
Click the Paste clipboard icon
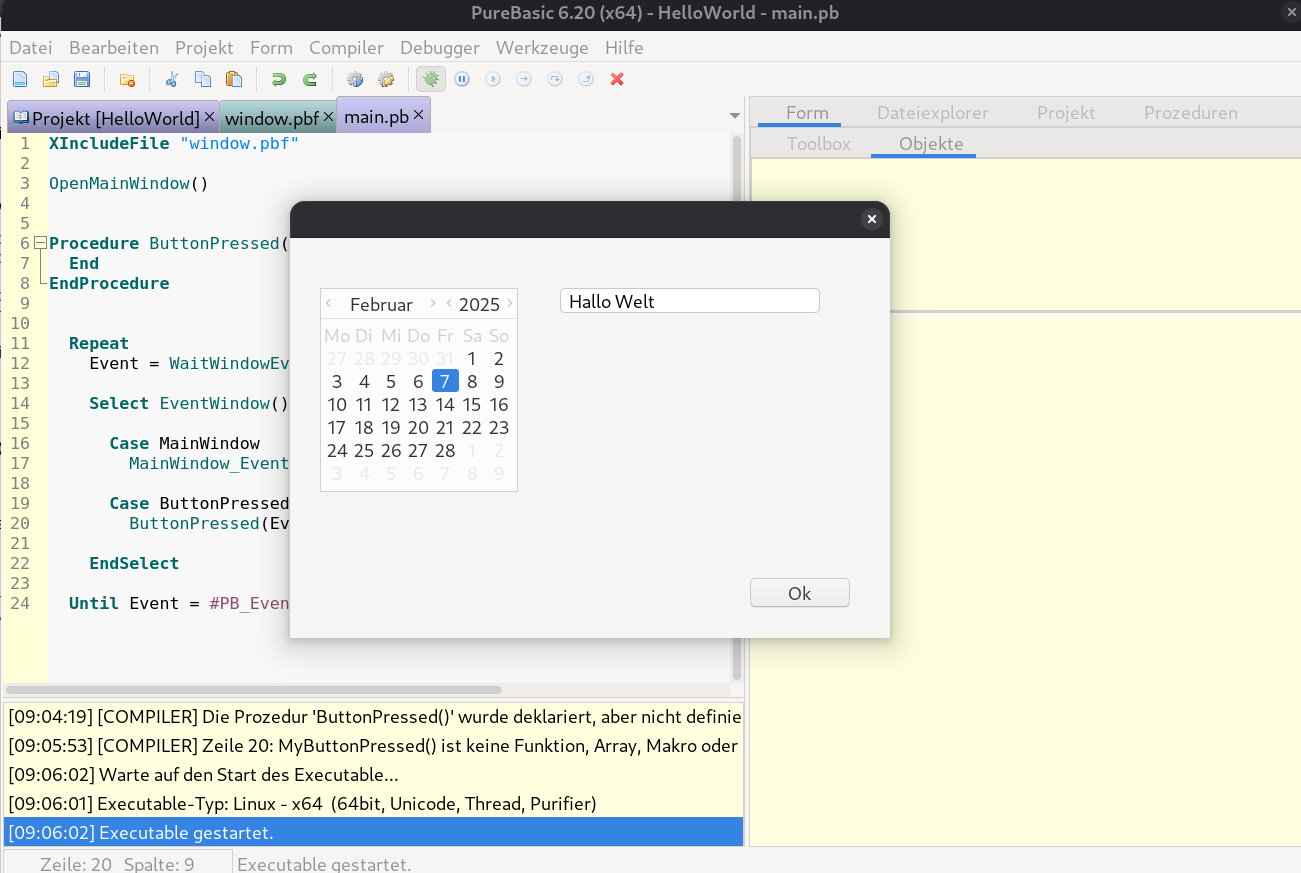234,79
